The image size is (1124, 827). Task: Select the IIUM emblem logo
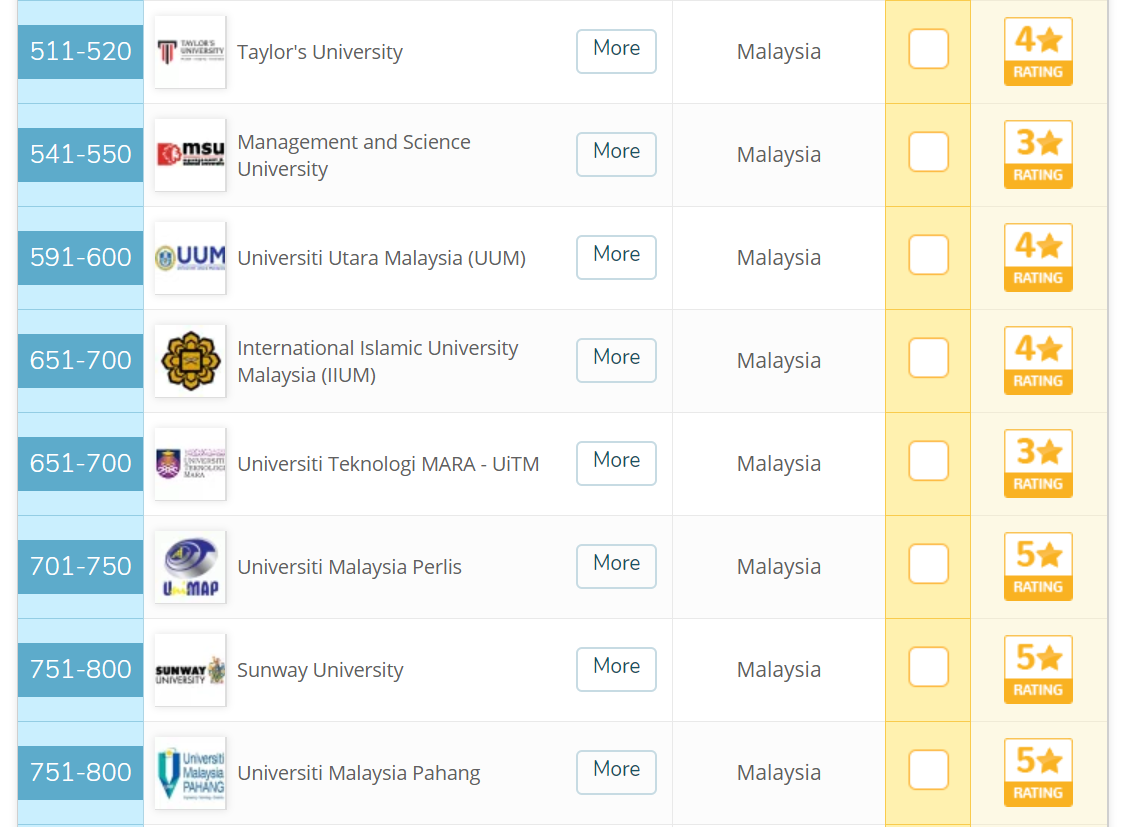(190, 360)
